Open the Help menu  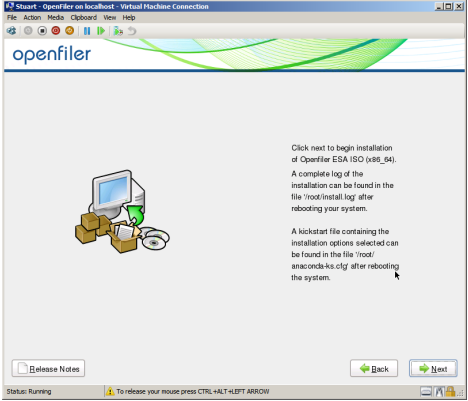click(x=129, y=18)
